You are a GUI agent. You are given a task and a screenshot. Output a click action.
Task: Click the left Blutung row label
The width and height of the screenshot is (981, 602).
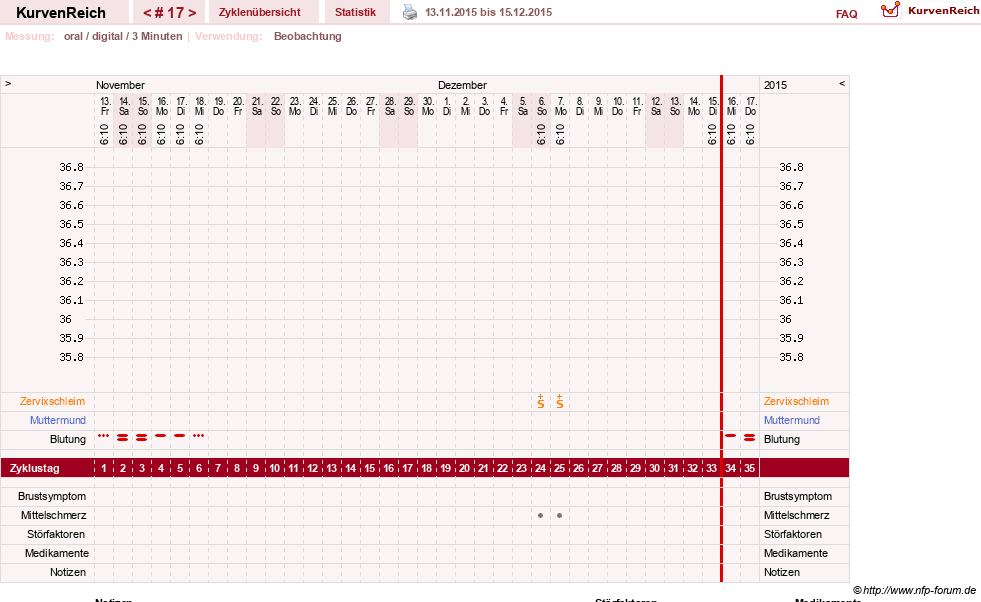click(68, 439)
